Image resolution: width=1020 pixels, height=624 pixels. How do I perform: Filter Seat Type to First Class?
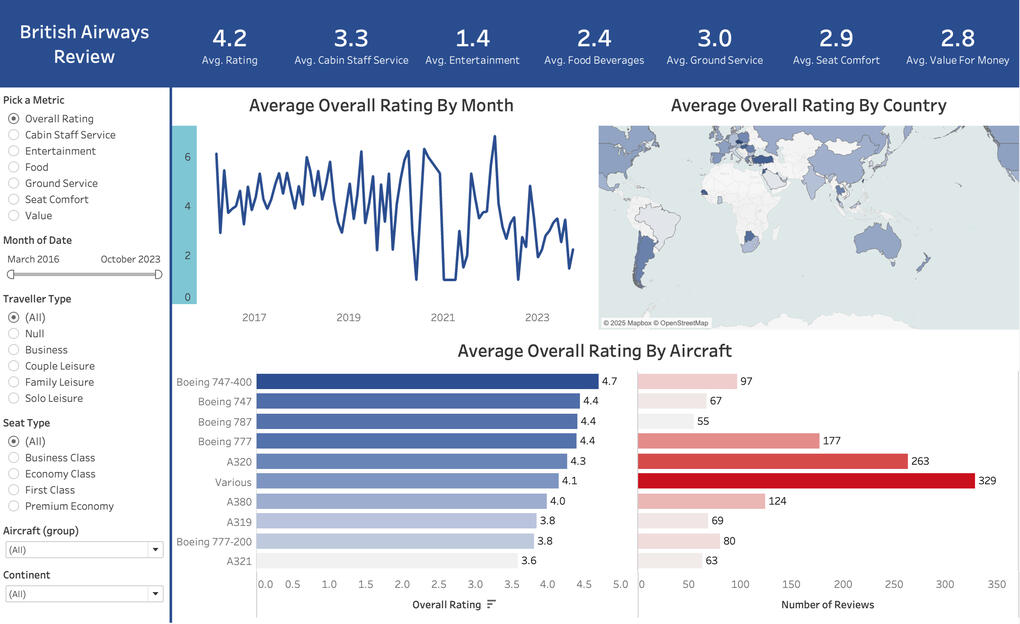(13, 490)
